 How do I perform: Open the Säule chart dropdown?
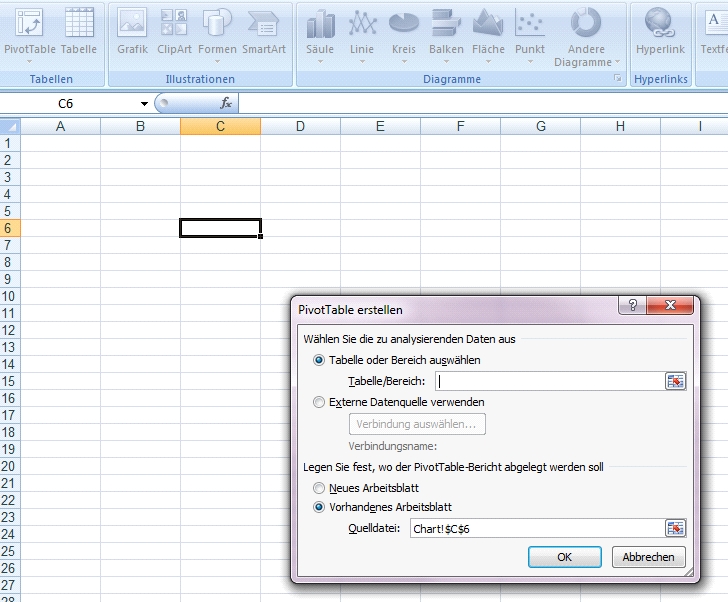click(320, 35)
